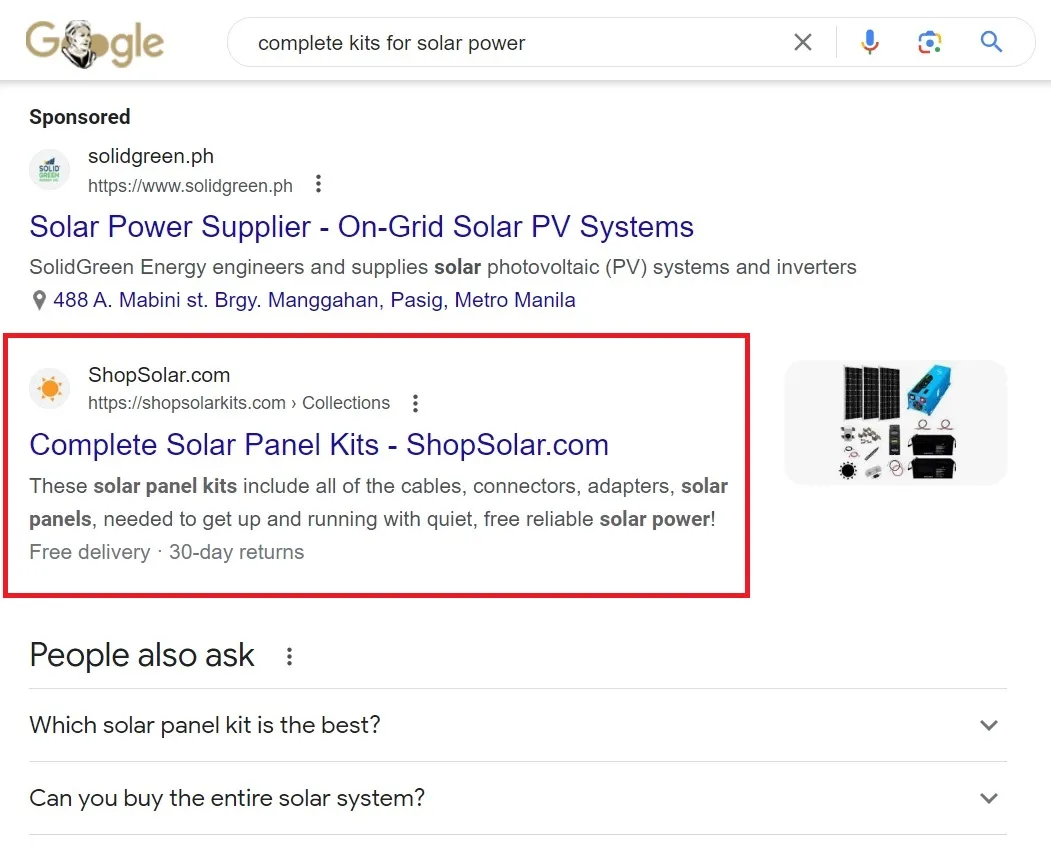Open solidgreen.ph ad options menu
The width and height of the screenshot is (1051, 847).
pos(318,184)
